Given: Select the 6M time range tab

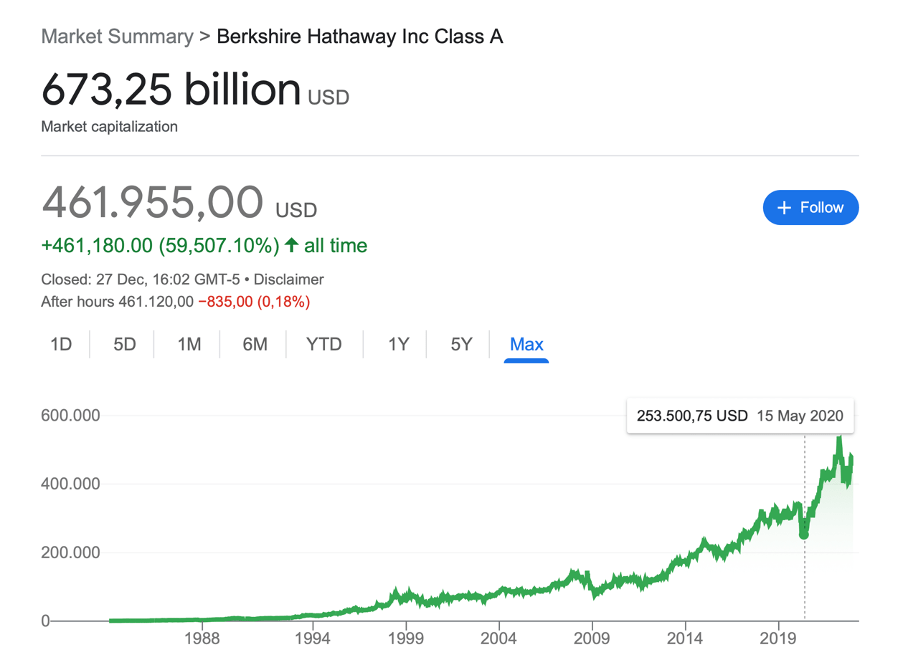Looking at the screenshot, I should [255, 344].
